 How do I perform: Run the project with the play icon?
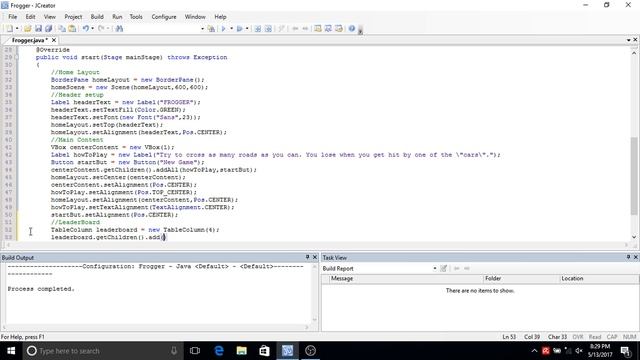pos(224,29)
